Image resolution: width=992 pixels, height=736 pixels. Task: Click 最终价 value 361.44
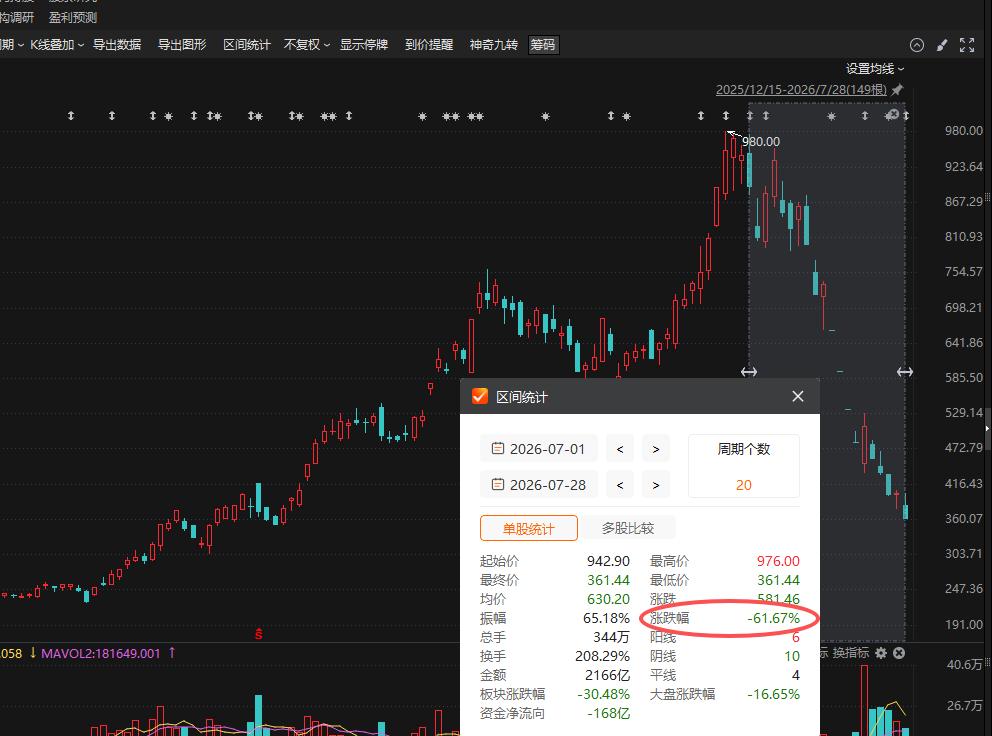point(608,580)
